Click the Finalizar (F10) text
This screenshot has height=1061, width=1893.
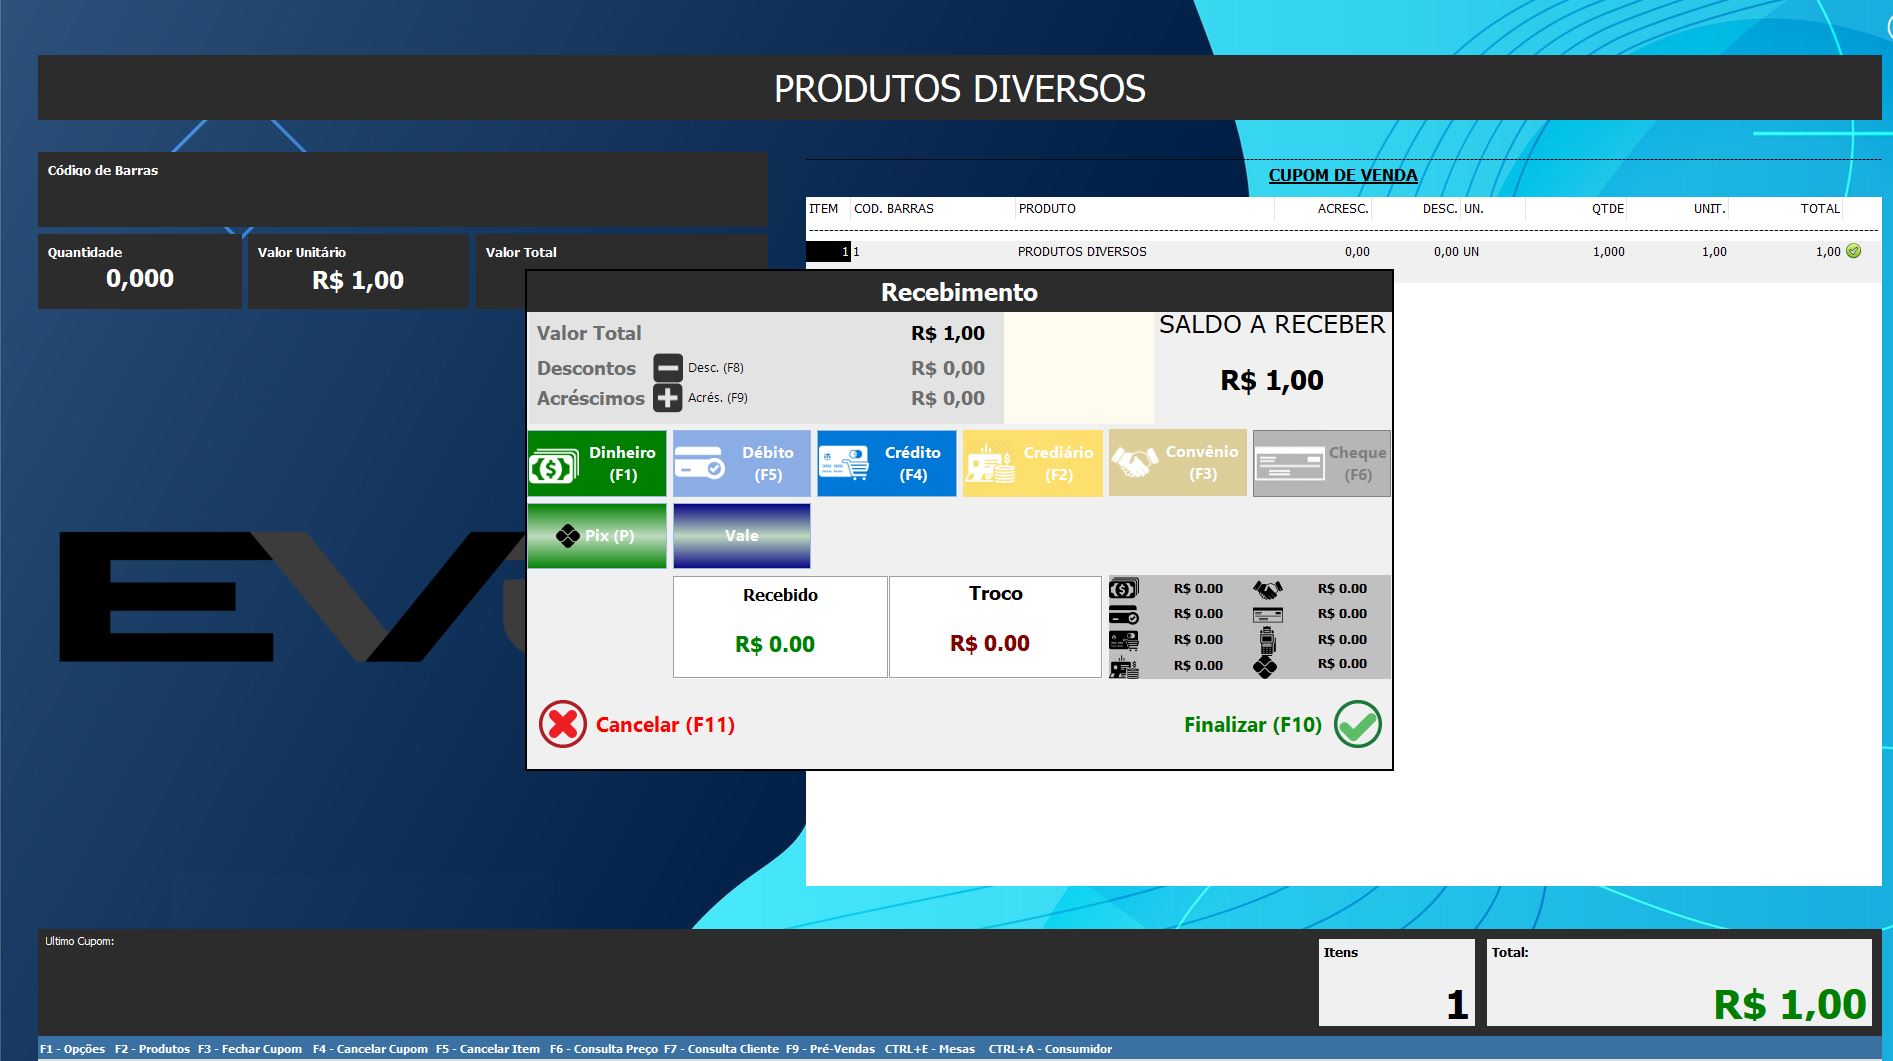pyautogui.click(x=1252, y=725)
